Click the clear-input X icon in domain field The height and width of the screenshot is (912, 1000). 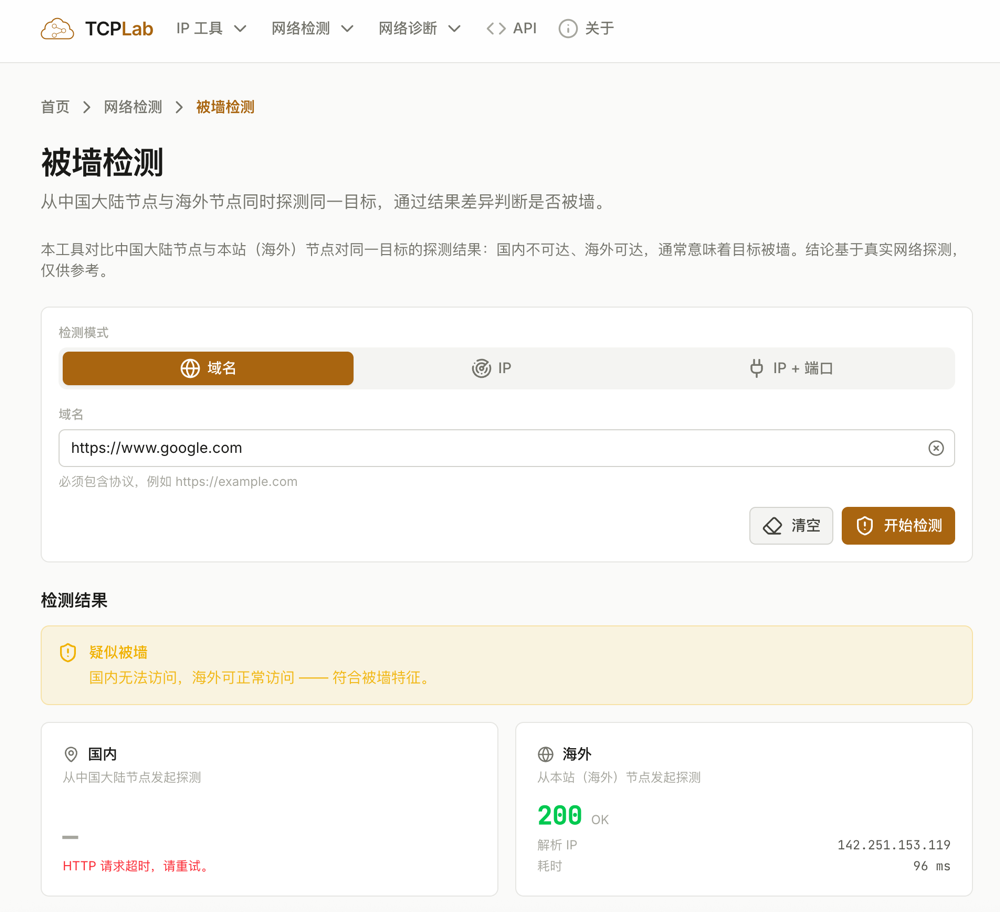[936, 448]
